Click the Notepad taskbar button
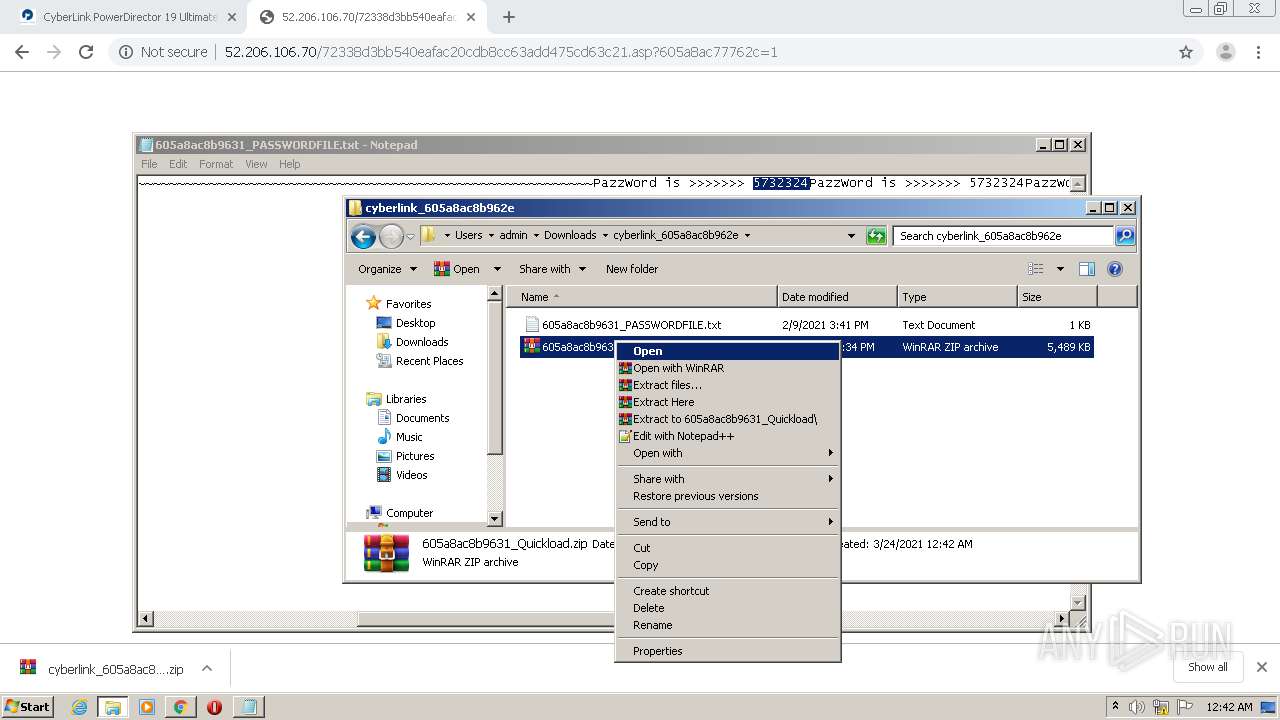Image resolution: width=1280 pixels, height=720 pixels. (x=248, y=707)
